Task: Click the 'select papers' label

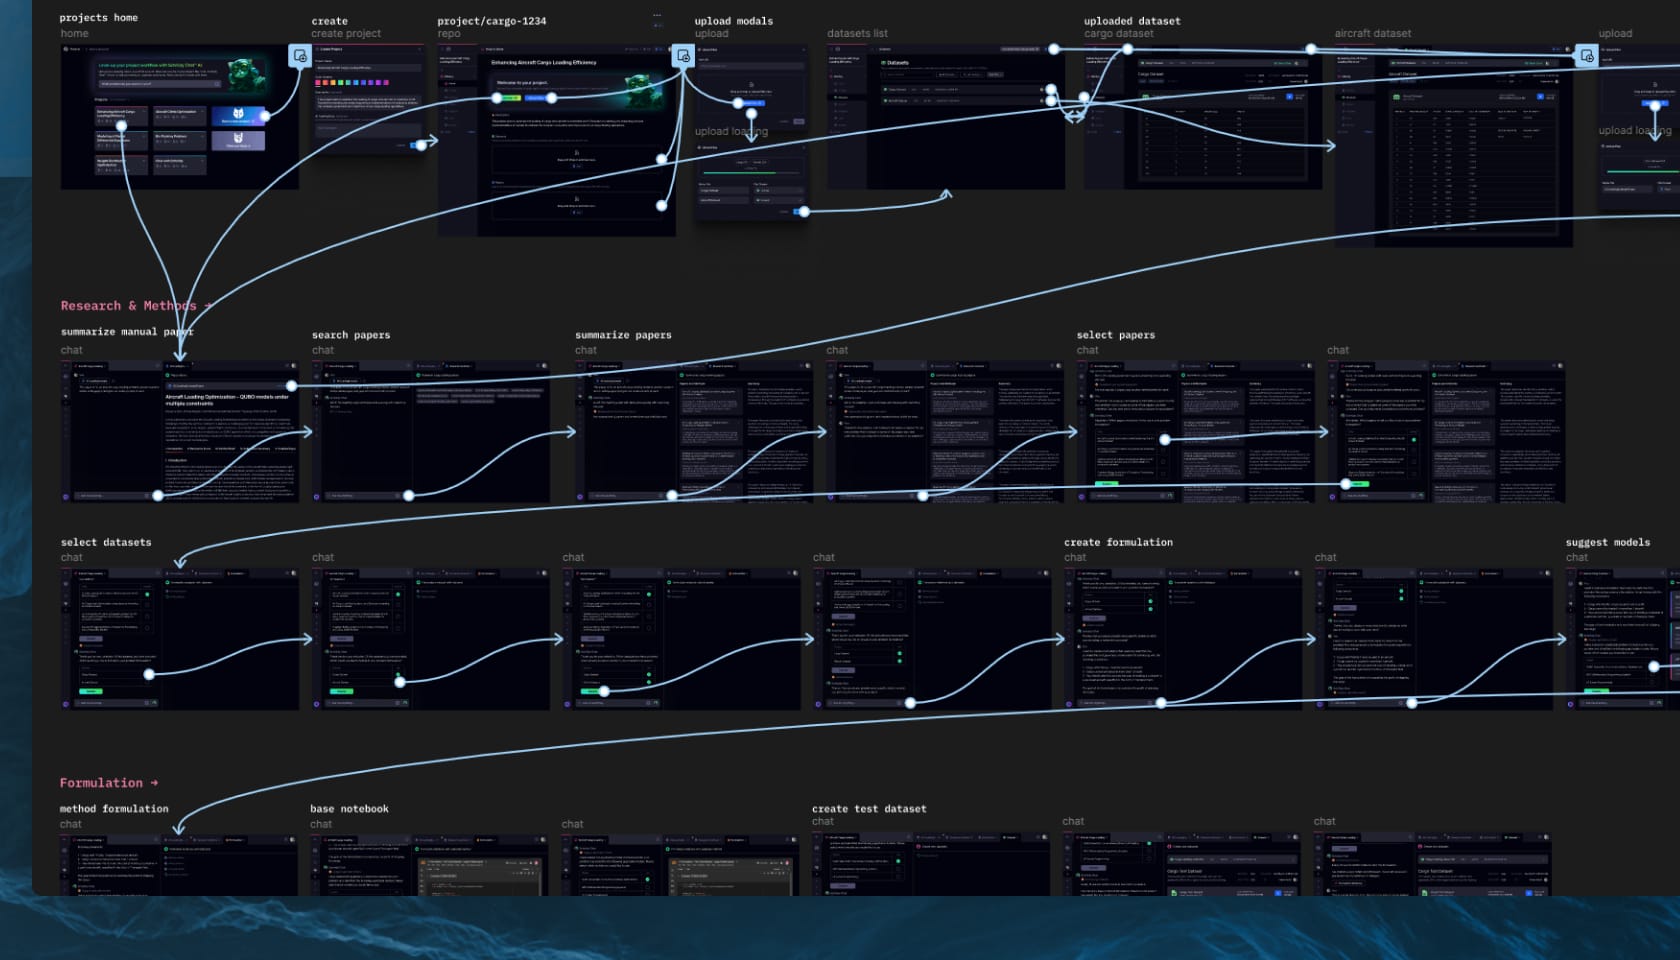Action: [1116, 334]
